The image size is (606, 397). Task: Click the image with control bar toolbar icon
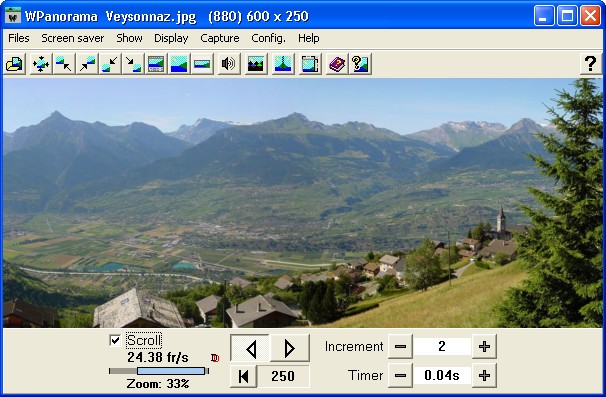click(156, 64)
